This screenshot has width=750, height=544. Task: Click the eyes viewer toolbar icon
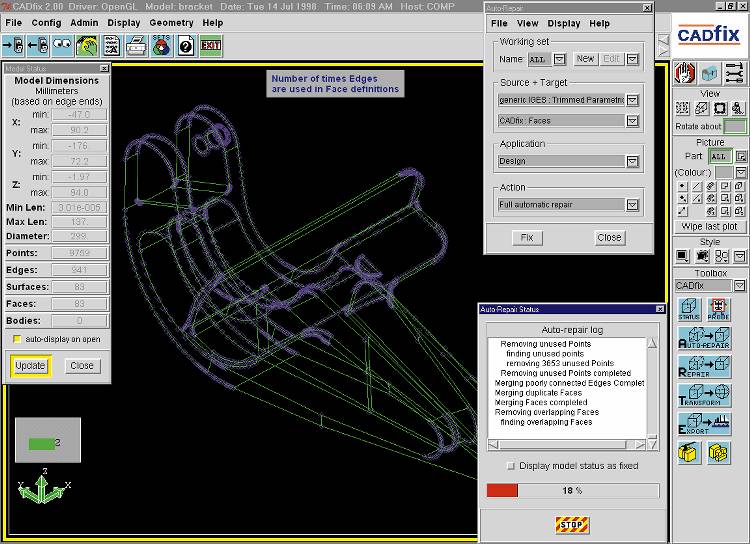click(63, 46)
